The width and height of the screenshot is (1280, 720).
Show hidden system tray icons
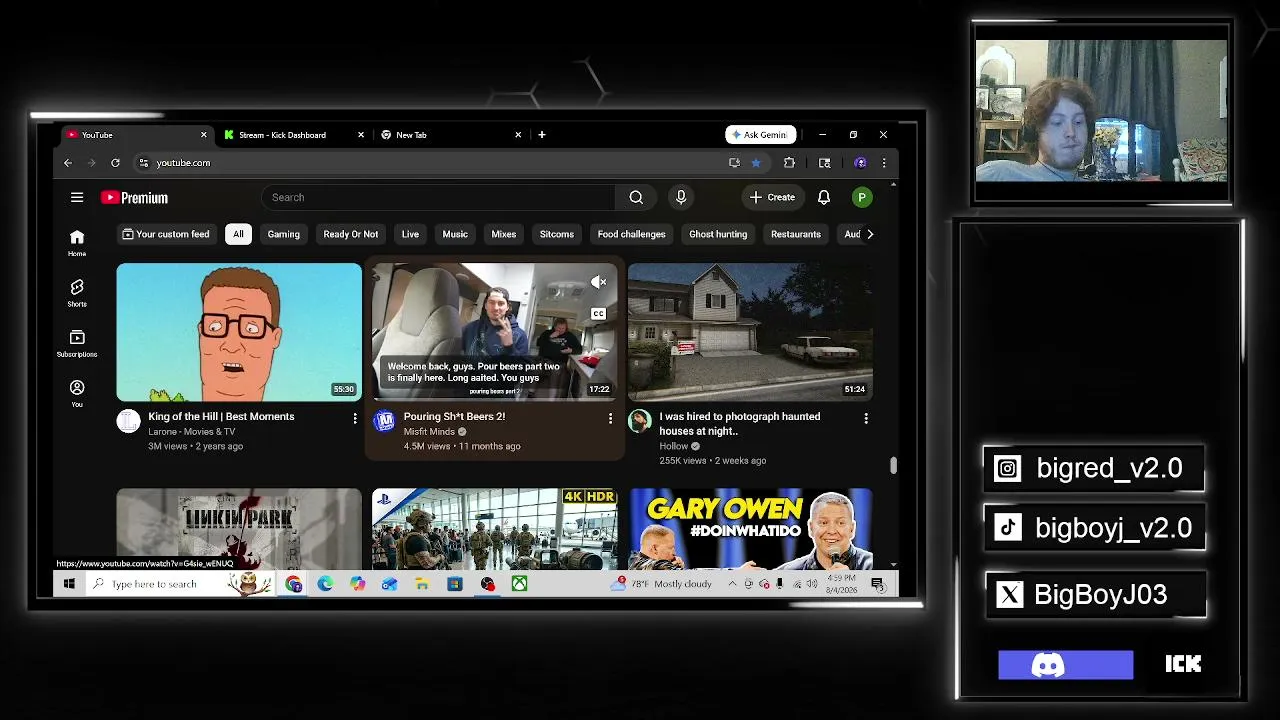pyautogui.click(x=732, y=584)
